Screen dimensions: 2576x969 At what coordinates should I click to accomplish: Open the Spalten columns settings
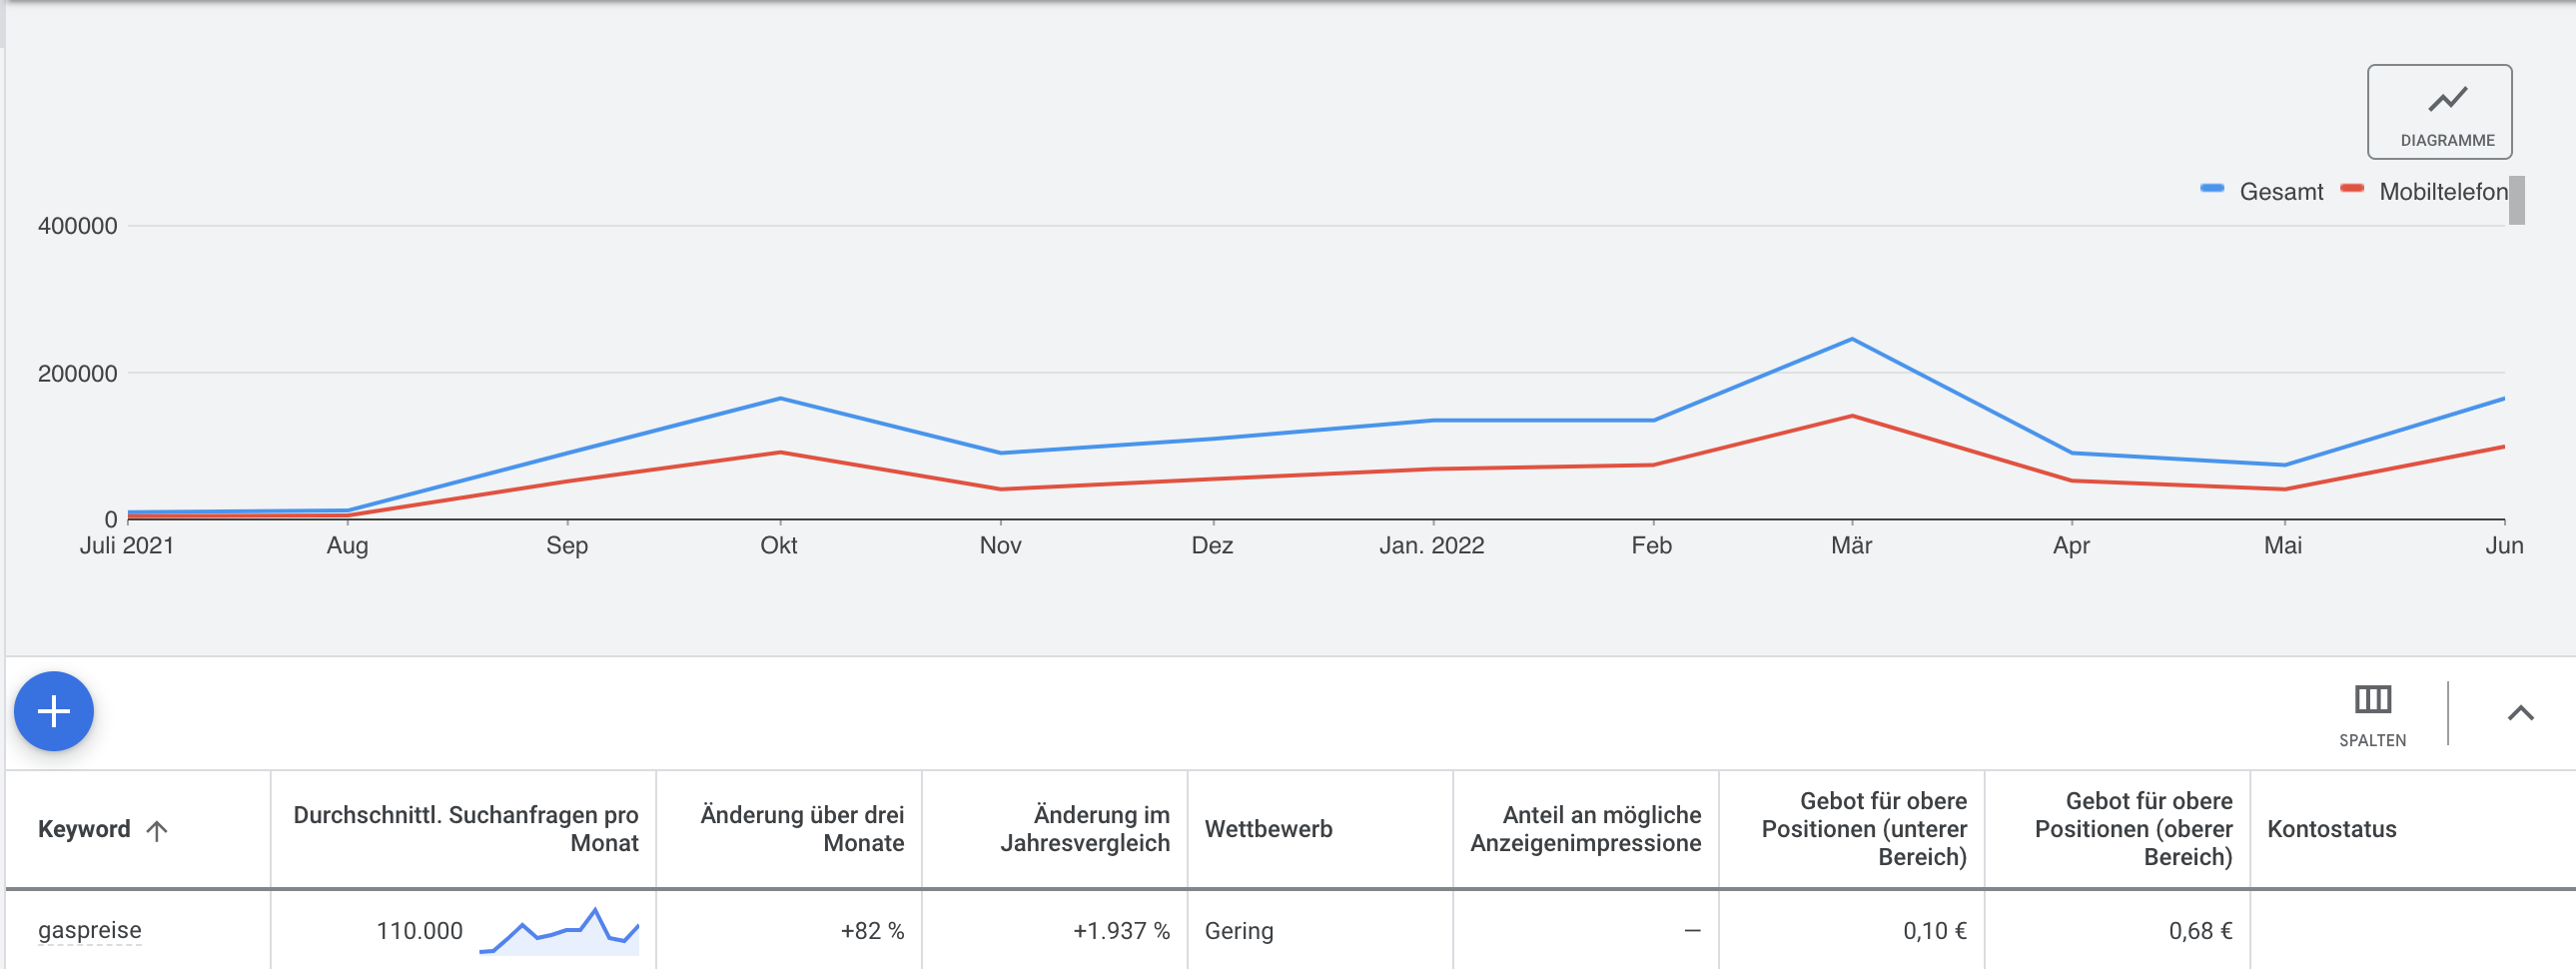coord(2372,715)
